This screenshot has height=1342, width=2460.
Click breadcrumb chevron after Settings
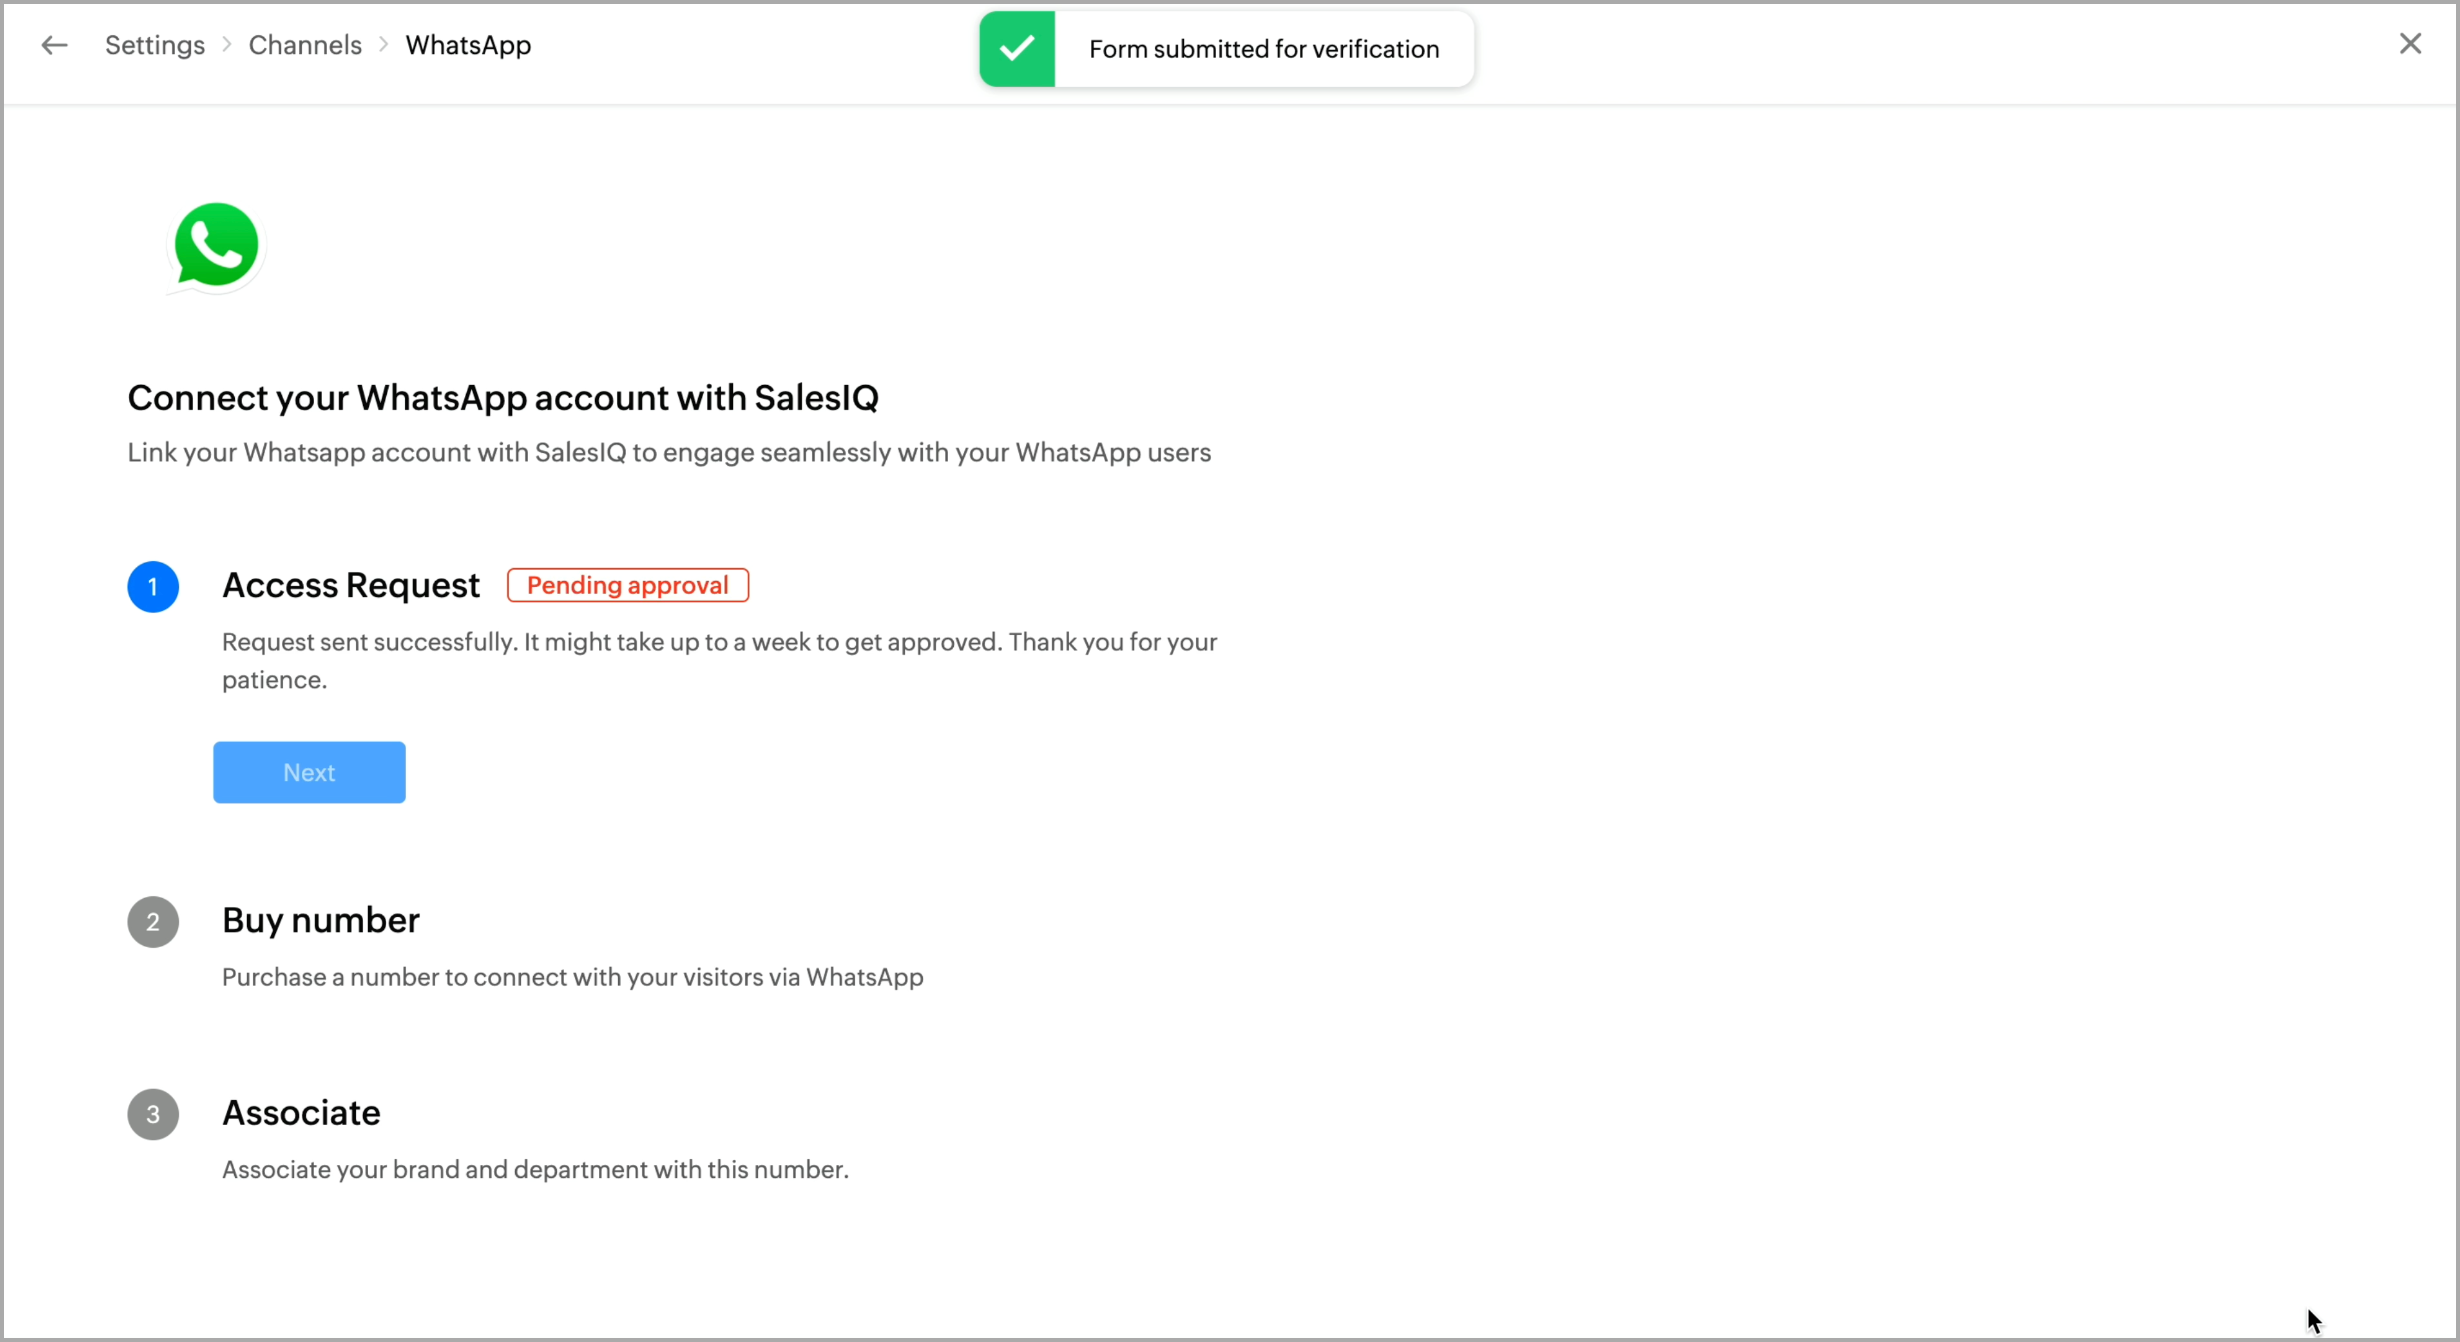227,45
